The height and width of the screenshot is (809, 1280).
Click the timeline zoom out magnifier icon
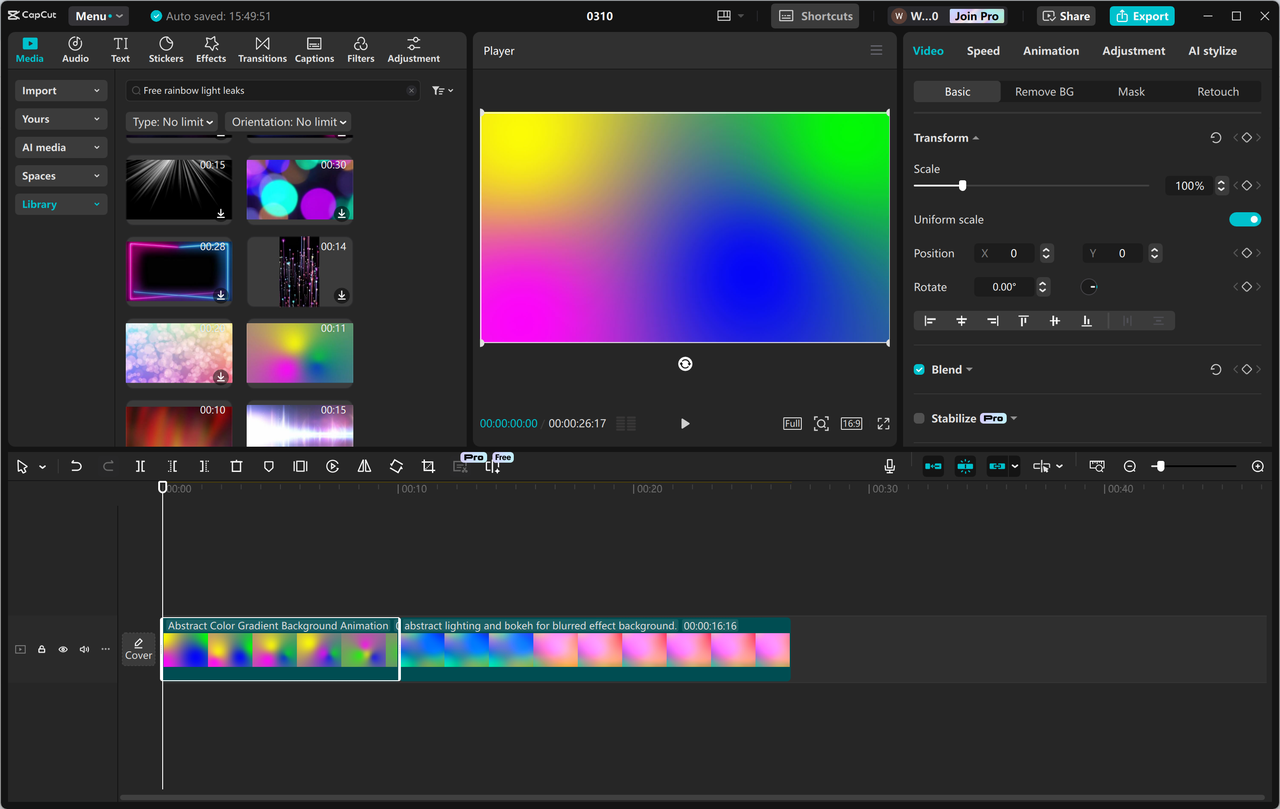tap(1130, 466)
